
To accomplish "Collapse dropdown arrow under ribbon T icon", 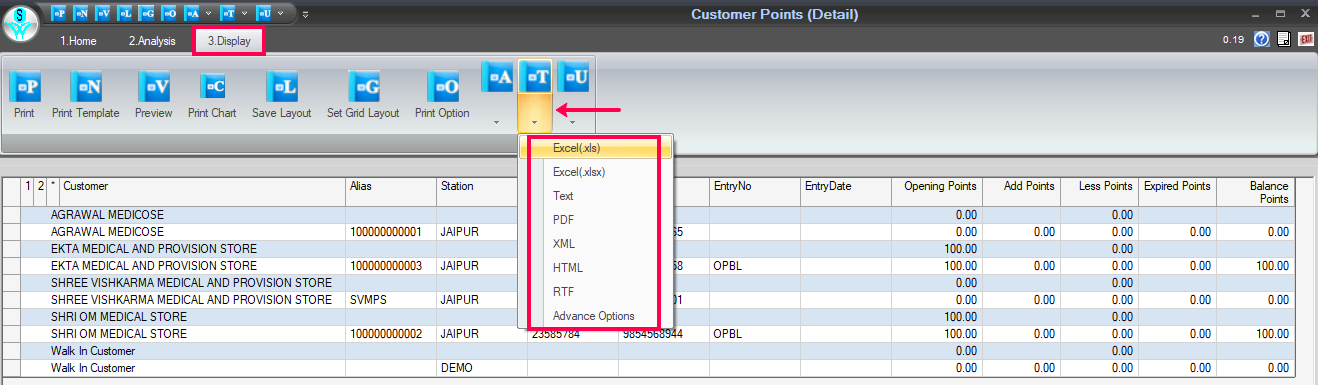I will pos(535,123).
